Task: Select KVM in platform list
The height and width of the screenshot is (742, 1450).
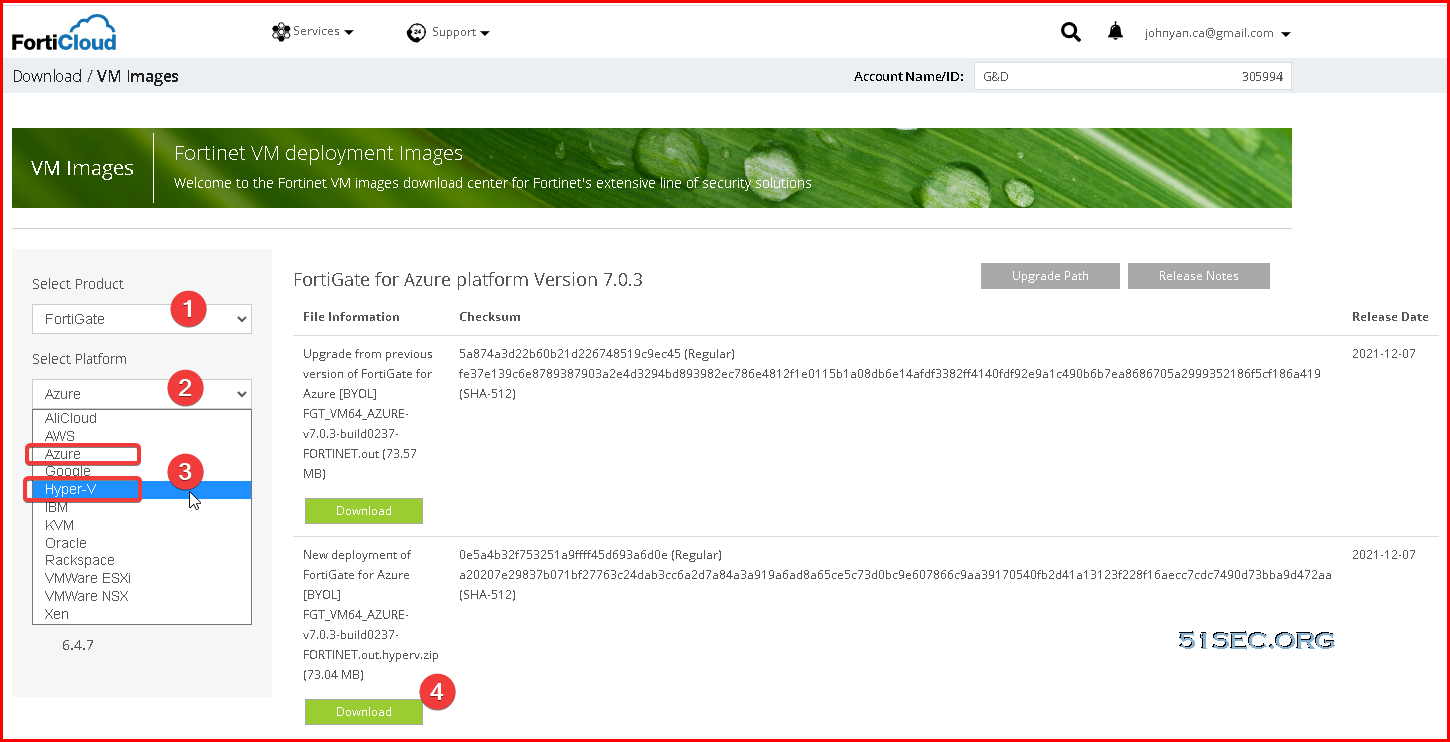Action: point(142,525)
